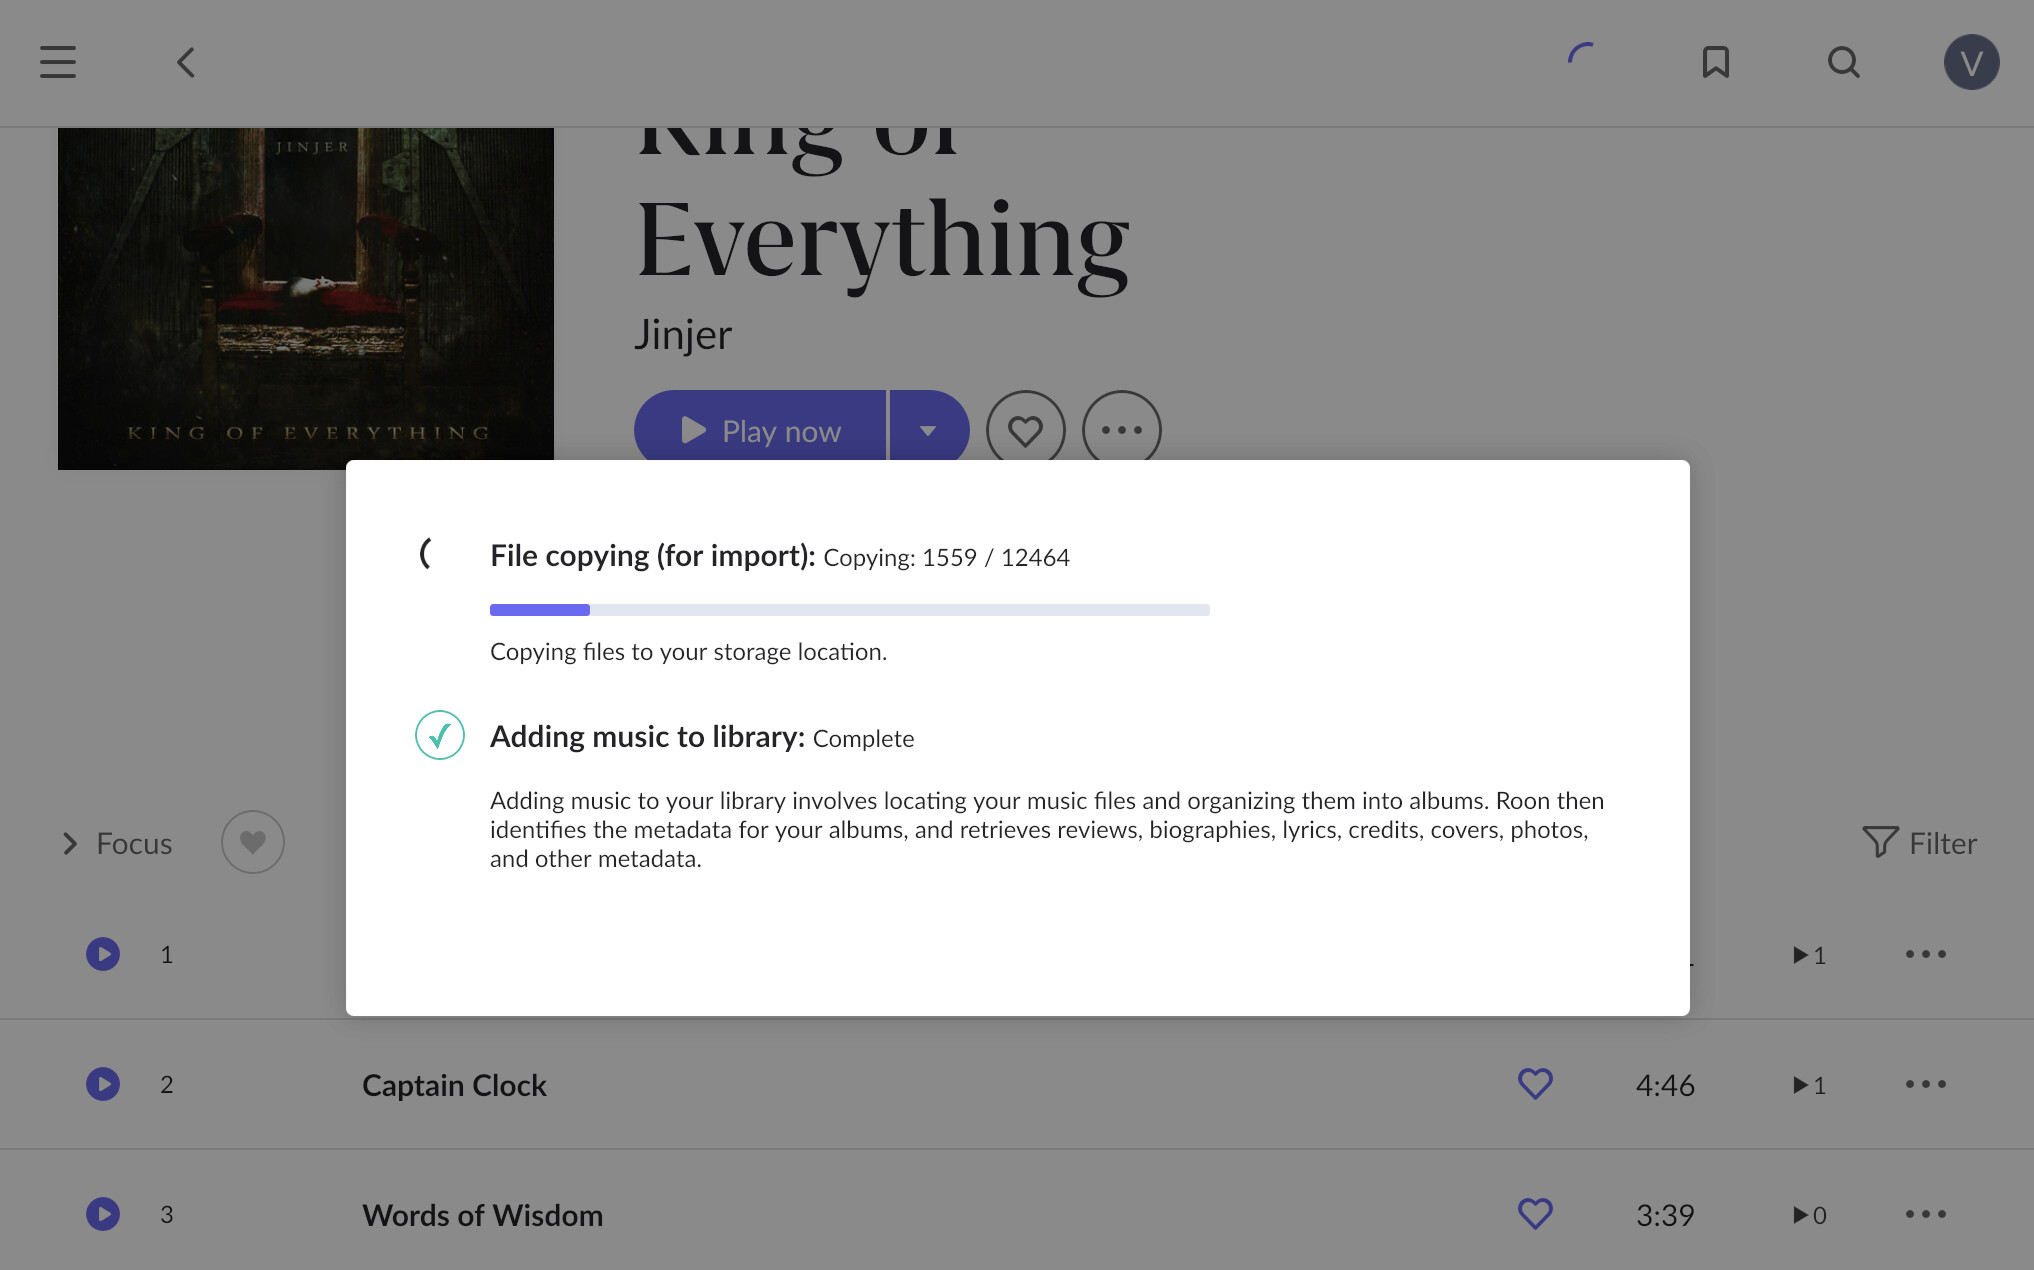The image size is (2034, 1270).
Task: Go back using the back arrow
Action: pos(186,62)
